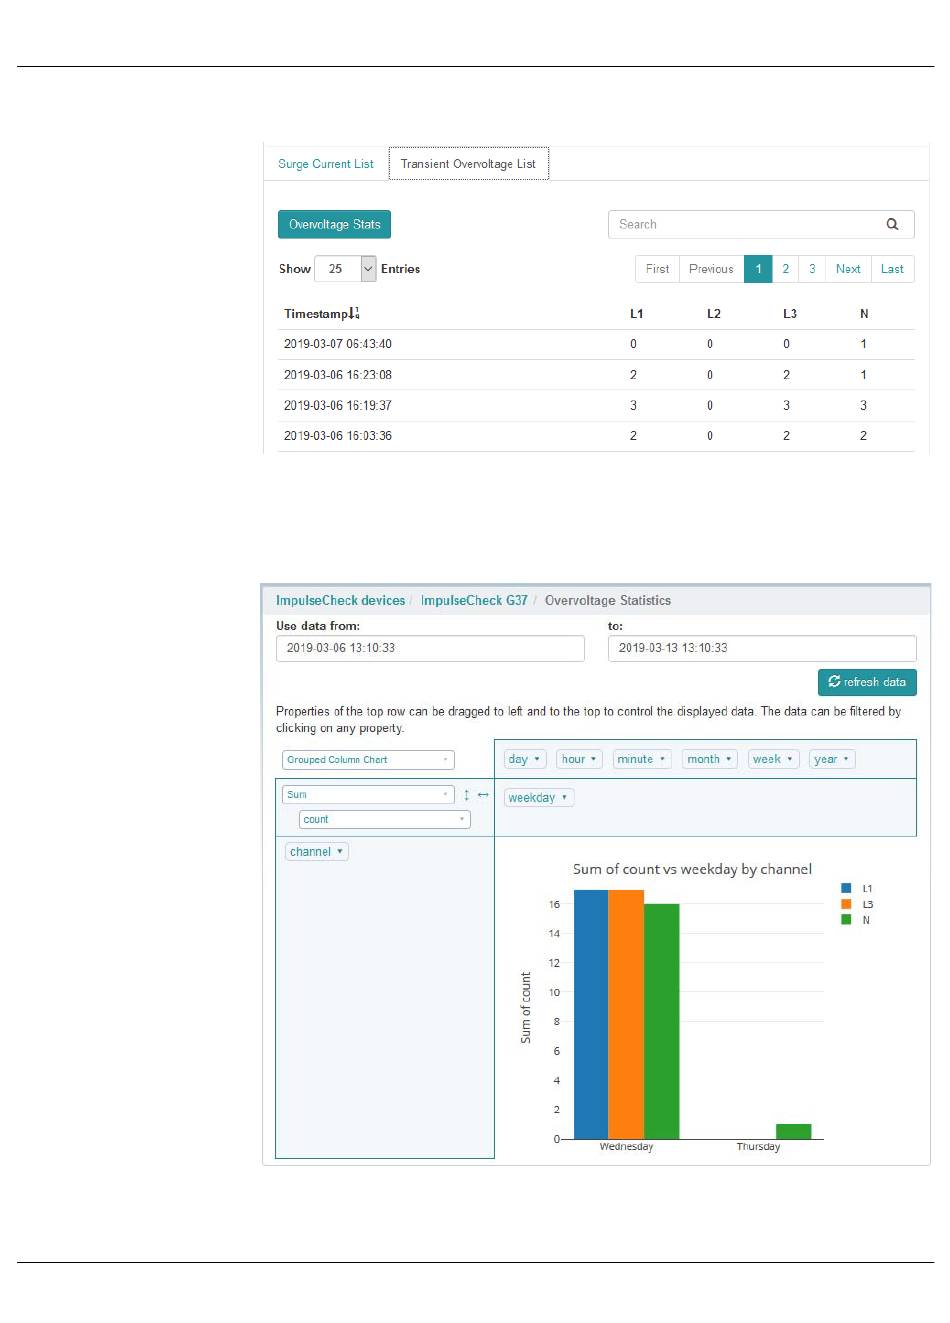Click the Wednesday axis label

tap(626, 1147)
